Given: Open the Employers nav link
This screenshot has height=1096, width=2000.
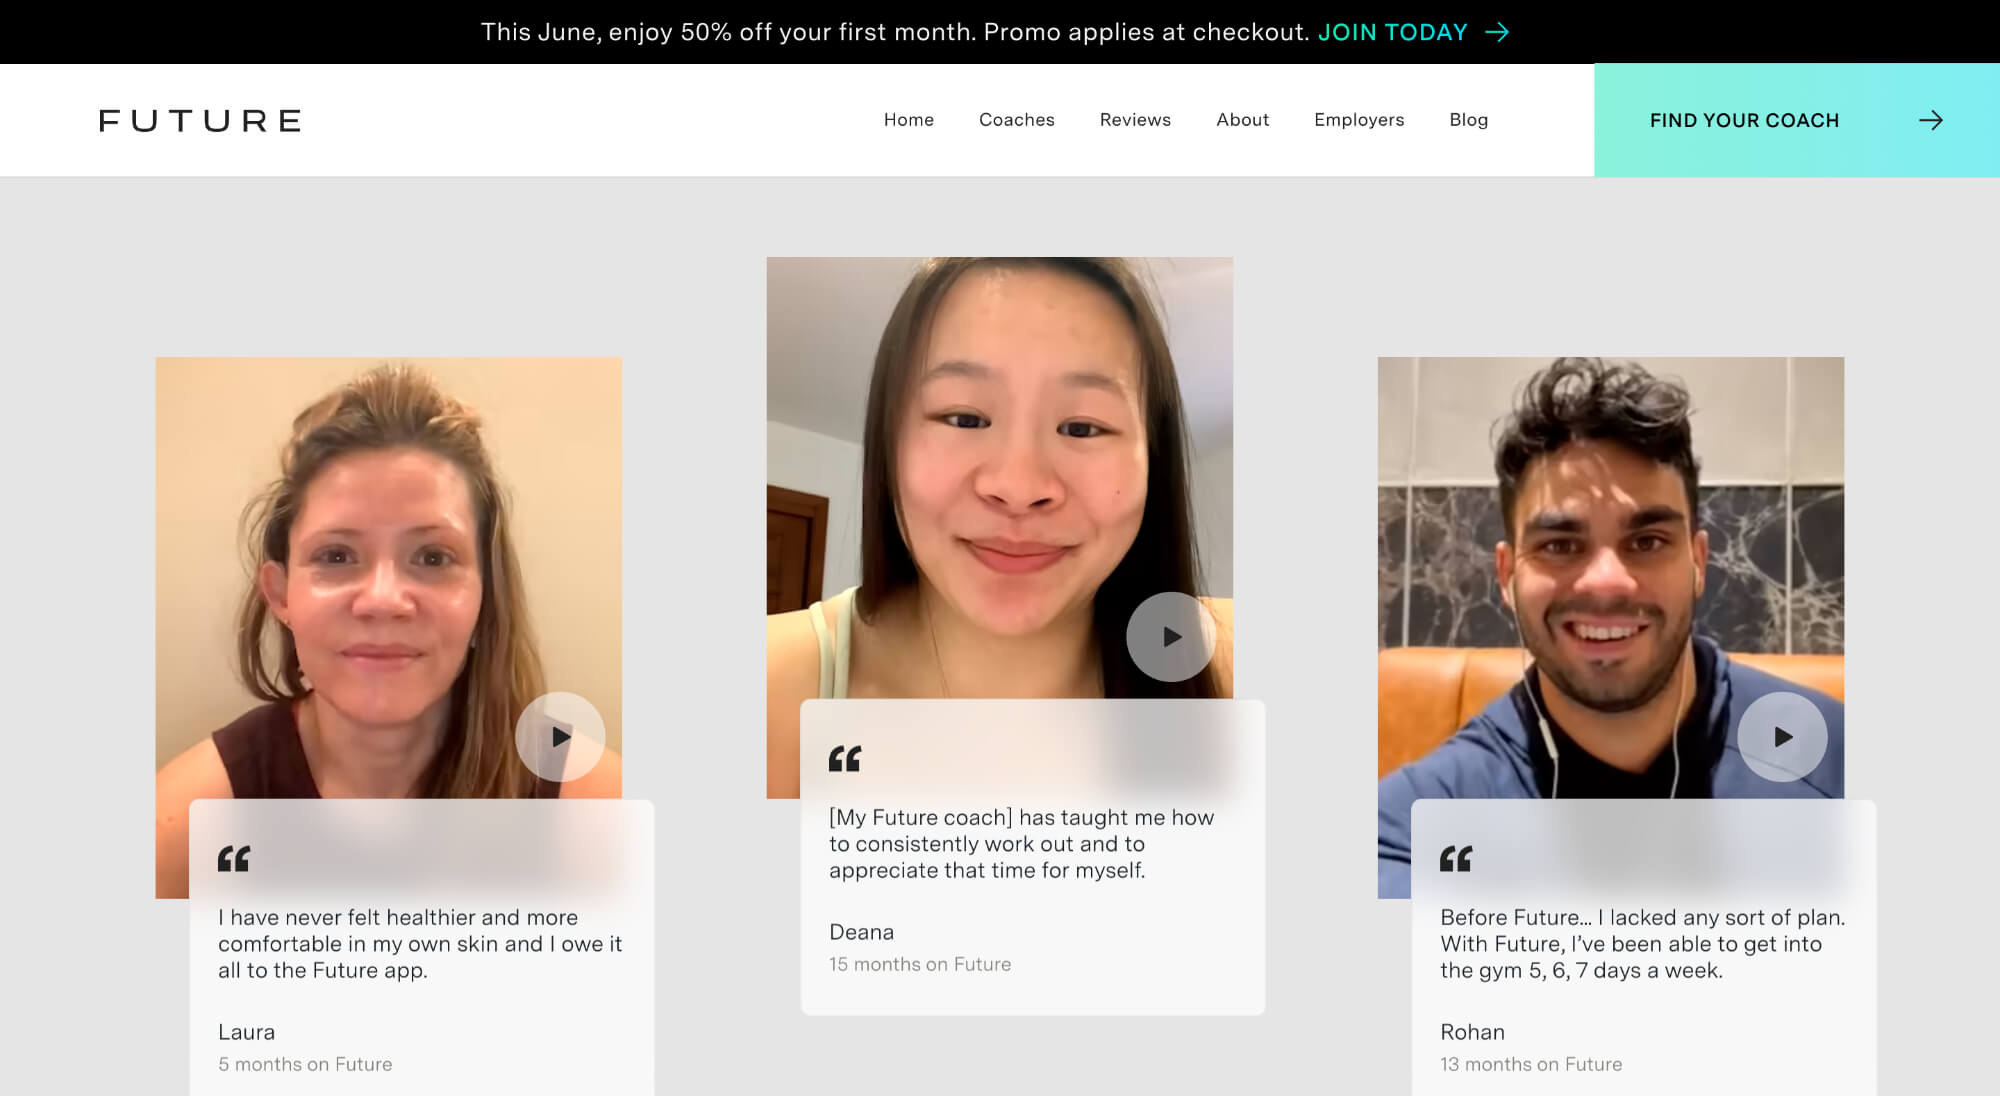Looking at the screenshot, I should click(x=1359, y=120).
